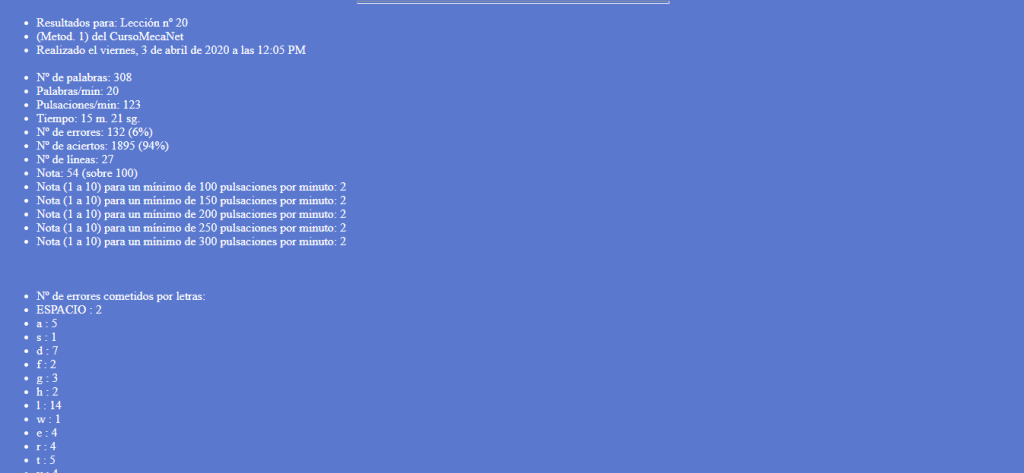Select the 'Palabras/min: 20' line
1024x473 pixels.
coord(77,91)
